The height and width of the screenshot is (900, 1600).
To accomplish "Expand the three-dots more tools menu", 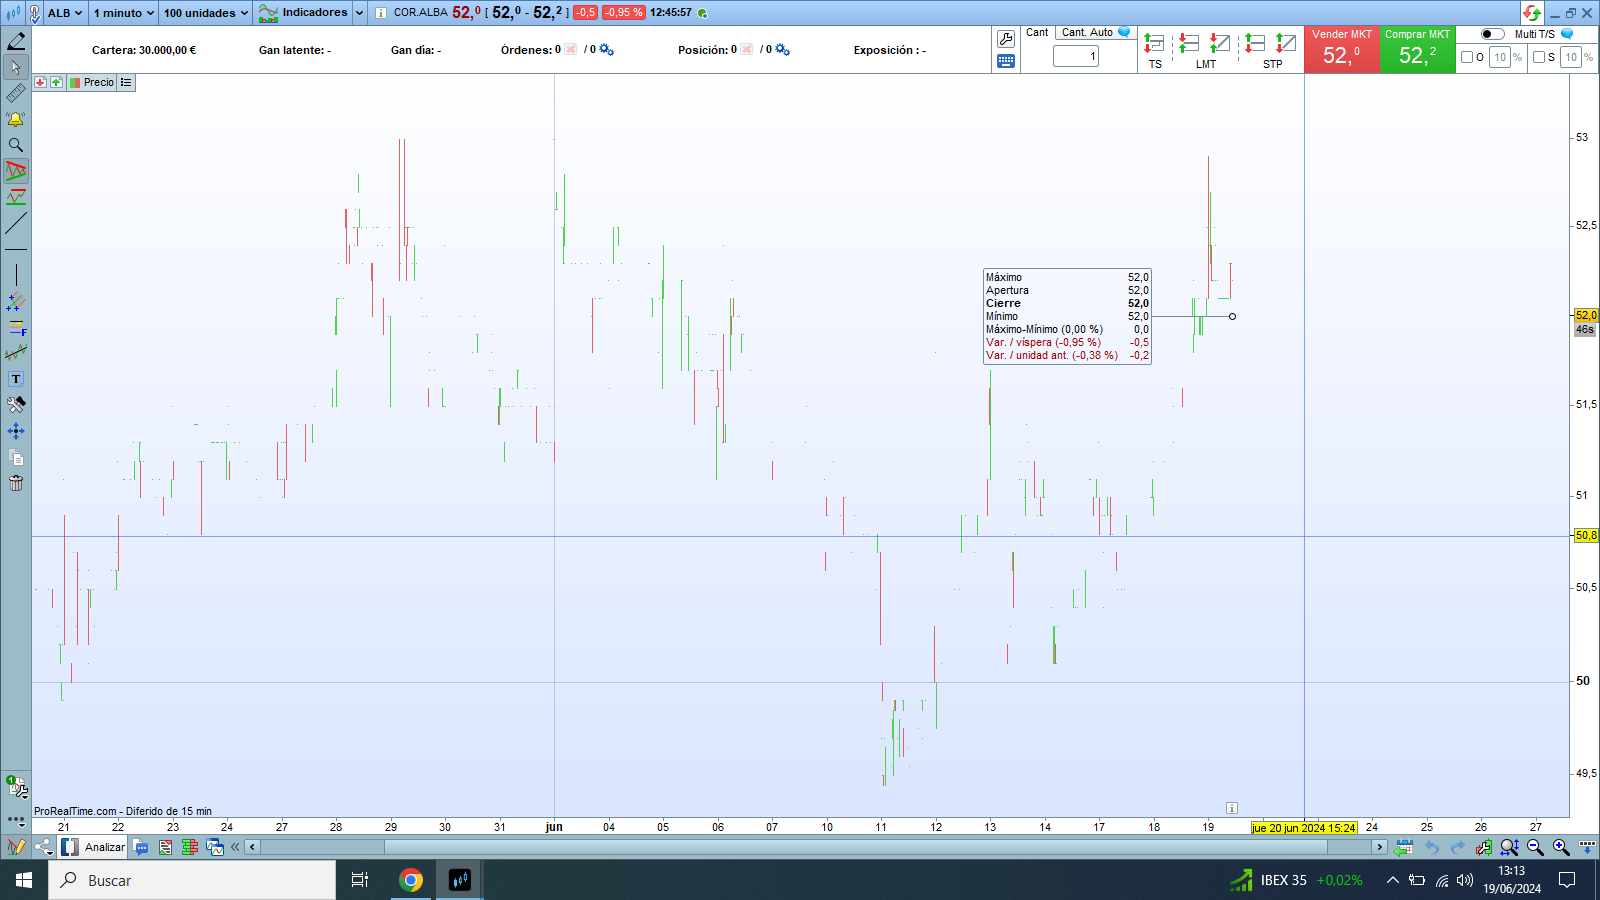I will click(x=16, y=820).
